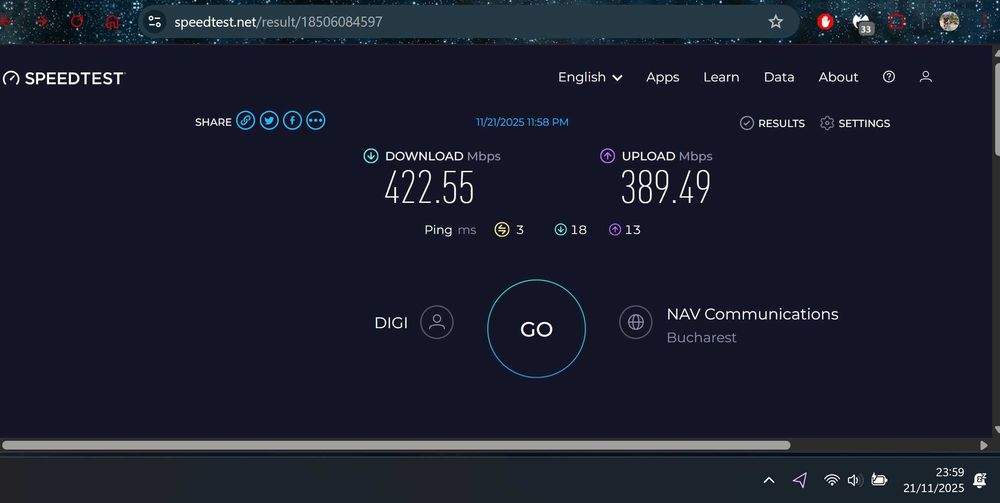Click the Bucharest server location text
The image size is (1000, 503).
coord(702,338)
